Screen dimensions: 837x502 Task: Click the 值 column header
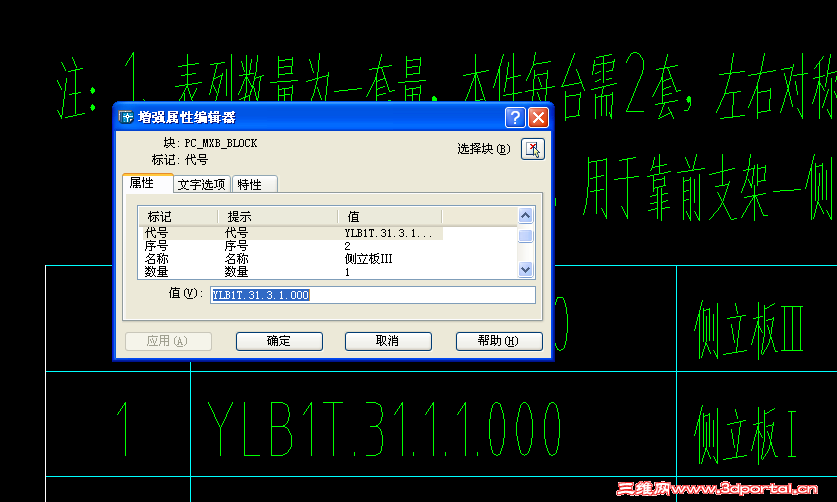(390, 217)
